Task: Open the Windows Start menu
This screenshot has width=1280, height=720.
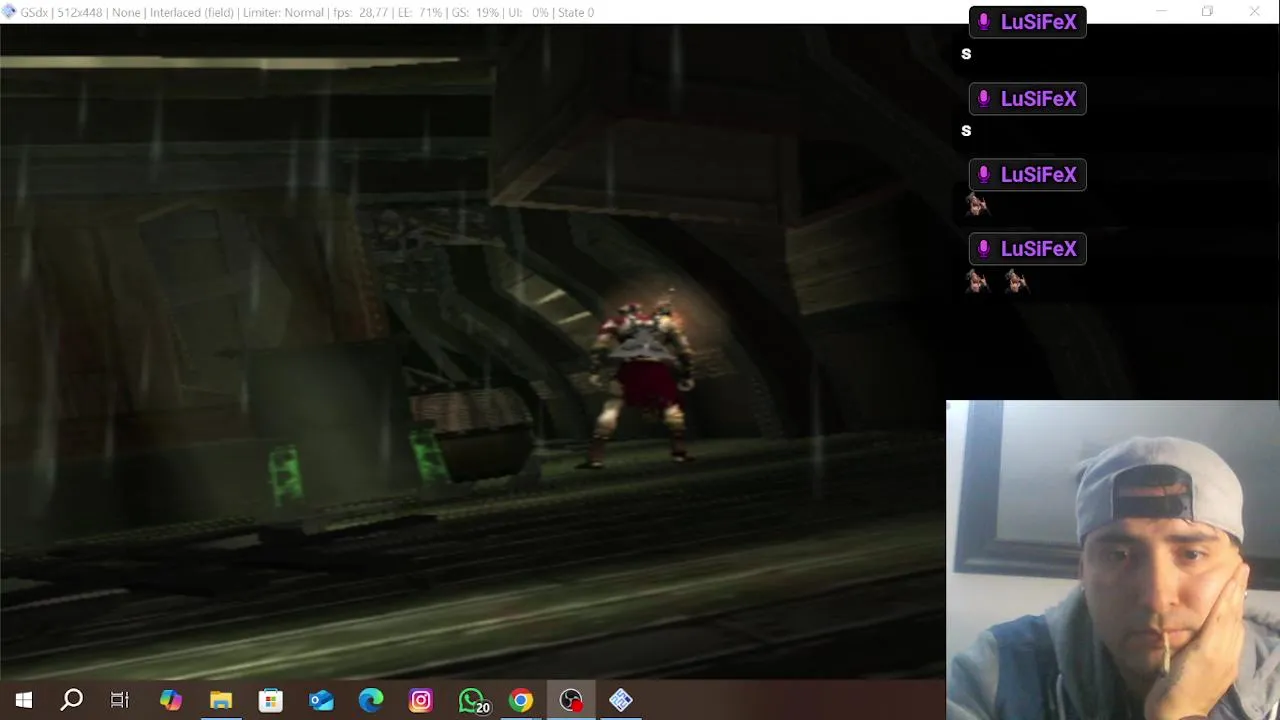Action: click(x=24, y=700)
